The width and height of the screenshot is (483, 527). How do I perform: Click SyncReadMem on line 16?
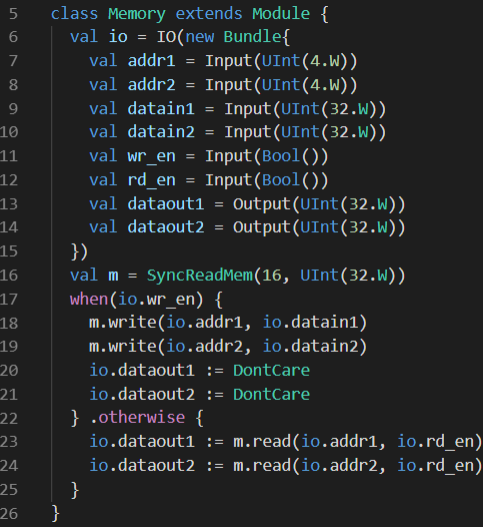tap(200, 276)
